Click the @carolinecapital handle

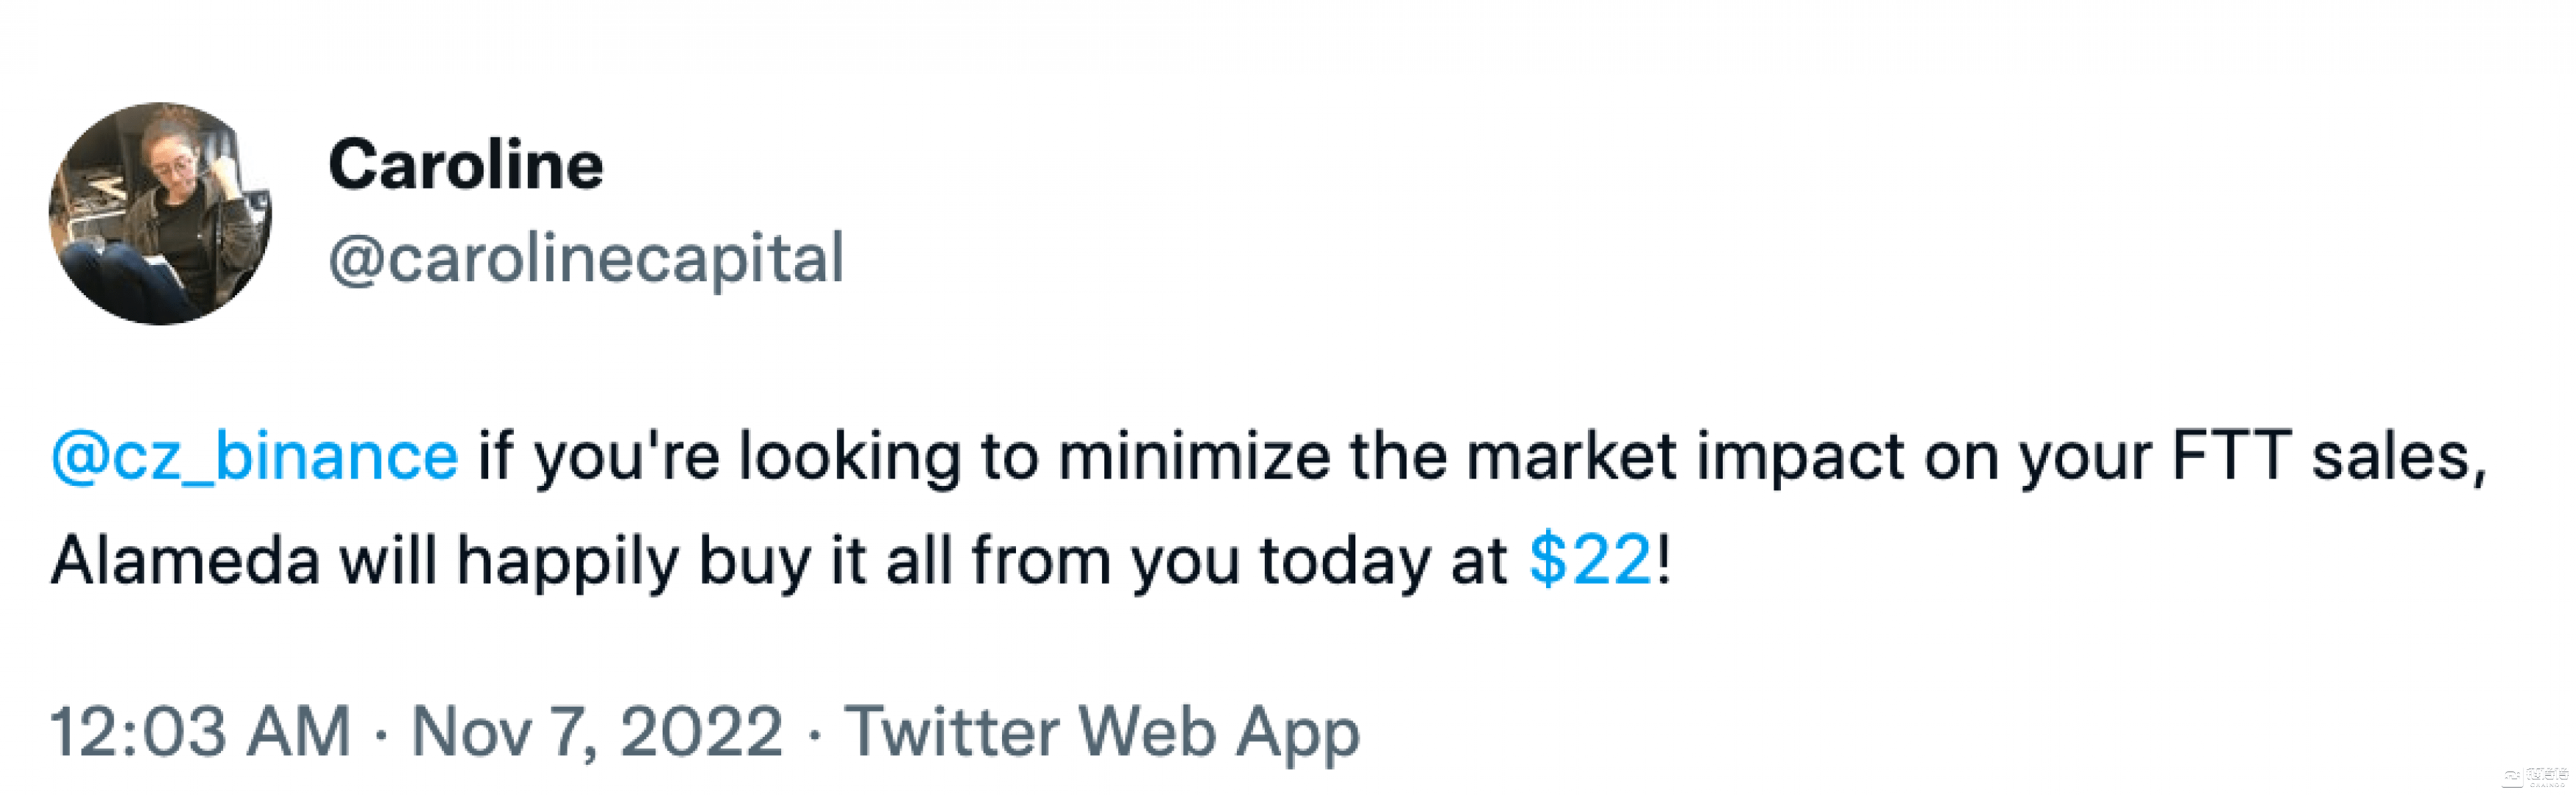586,258
